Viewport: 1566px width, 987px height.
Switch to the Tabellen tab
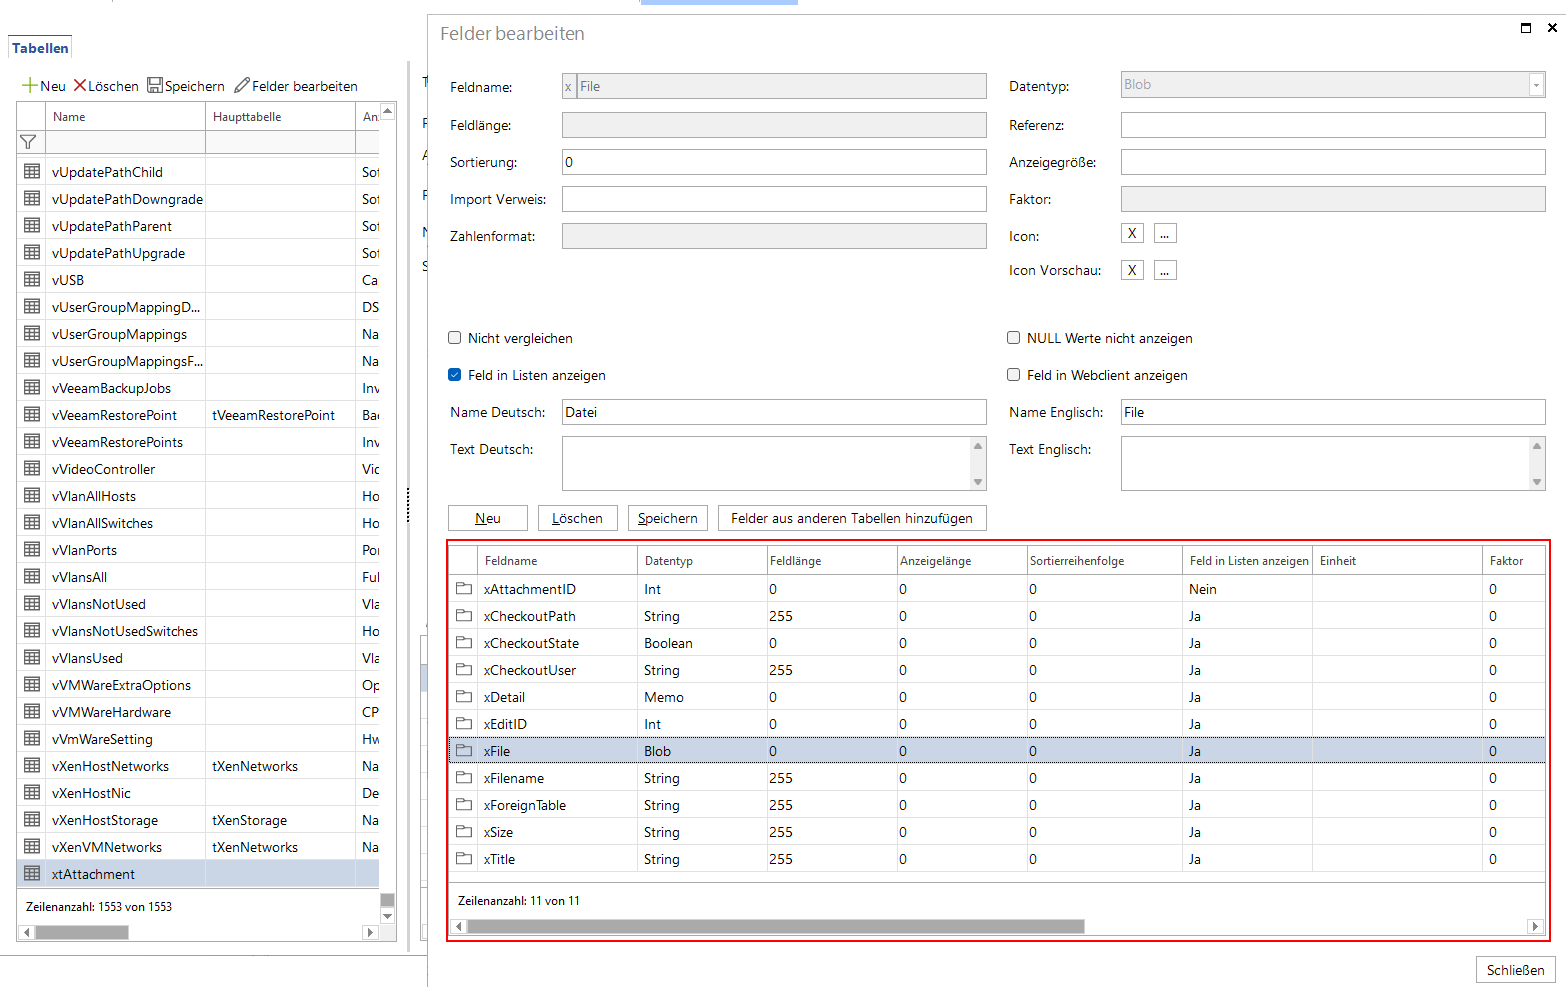[40, 48]
